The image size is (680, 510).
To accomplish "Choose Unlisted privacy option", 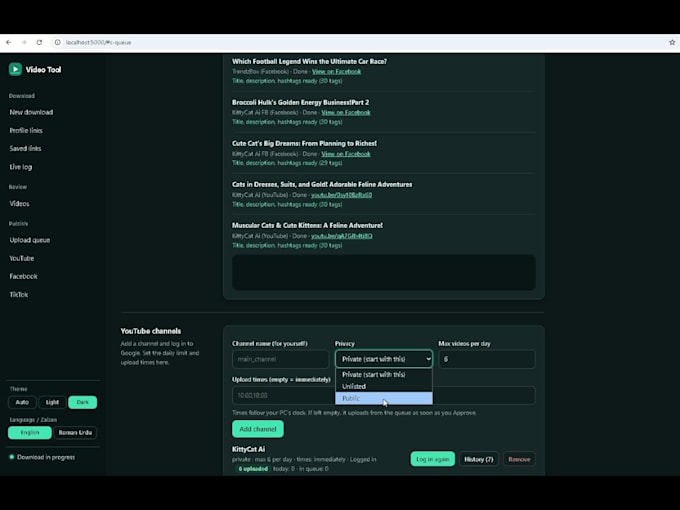I will (x=384, y=386).
